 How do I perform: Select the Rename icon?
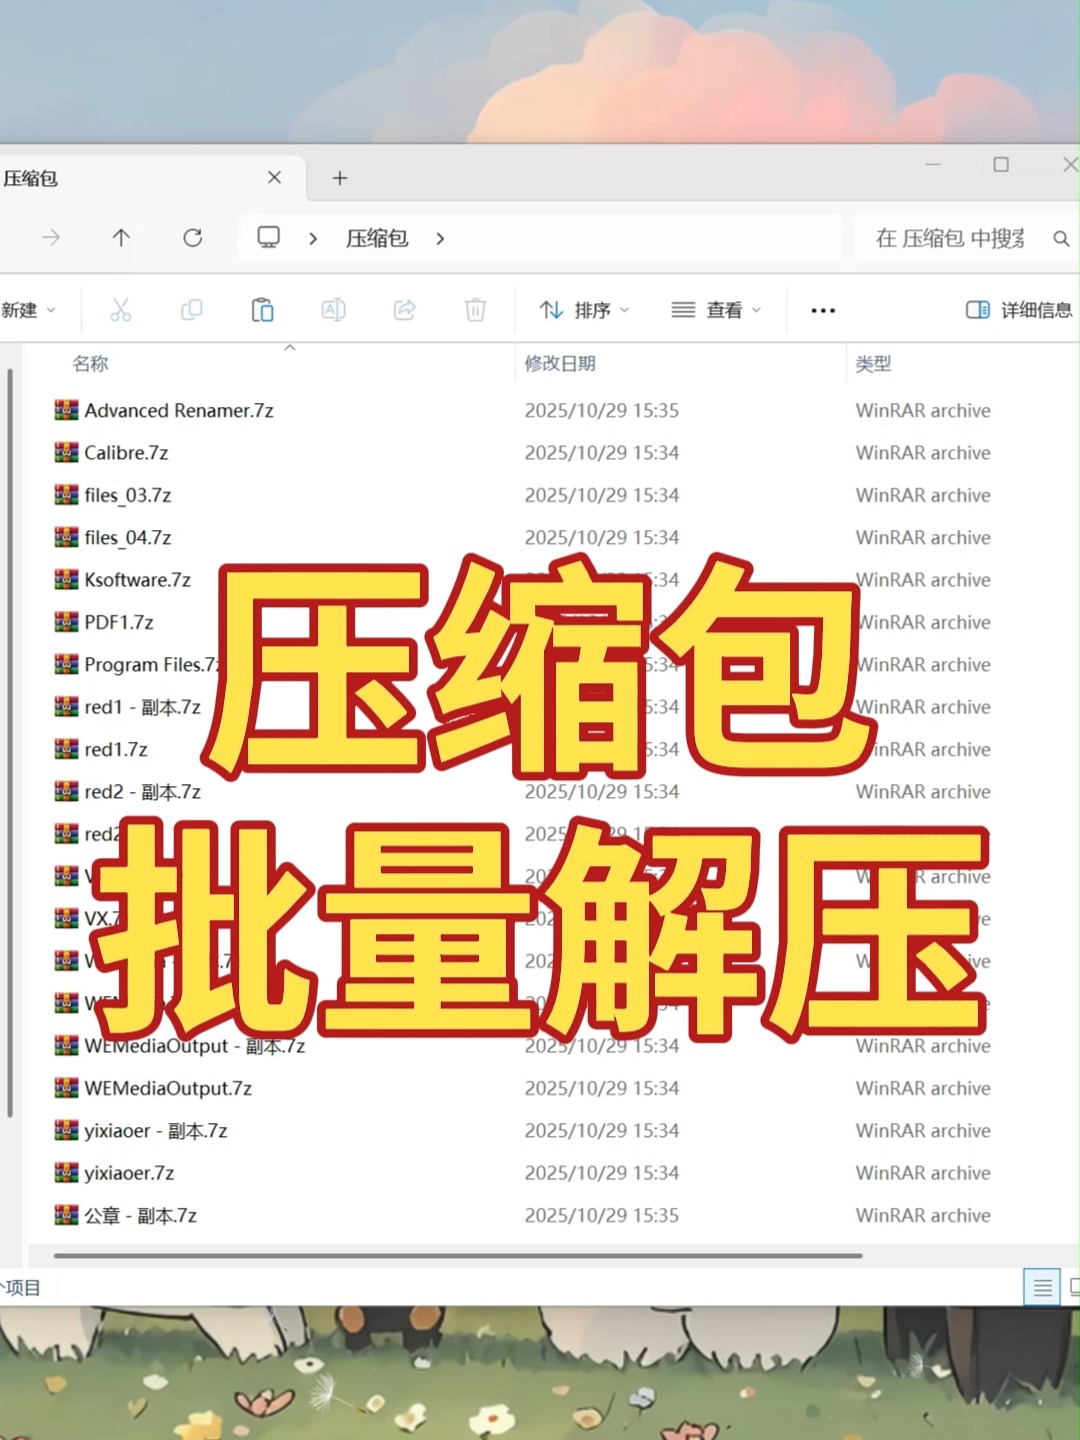coord(334,310)
